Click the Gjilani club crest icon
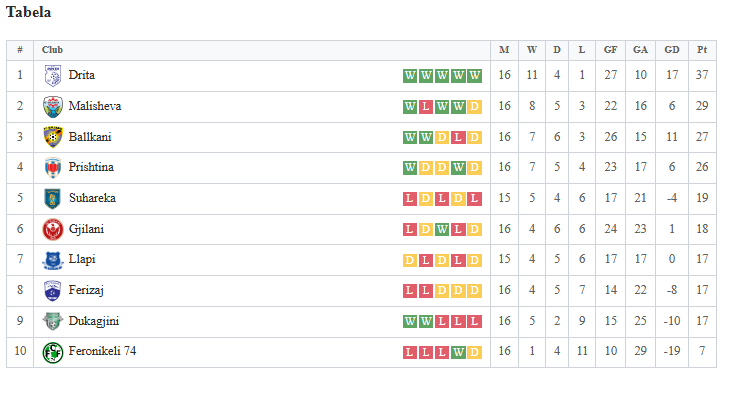 [x=53, y=230]
